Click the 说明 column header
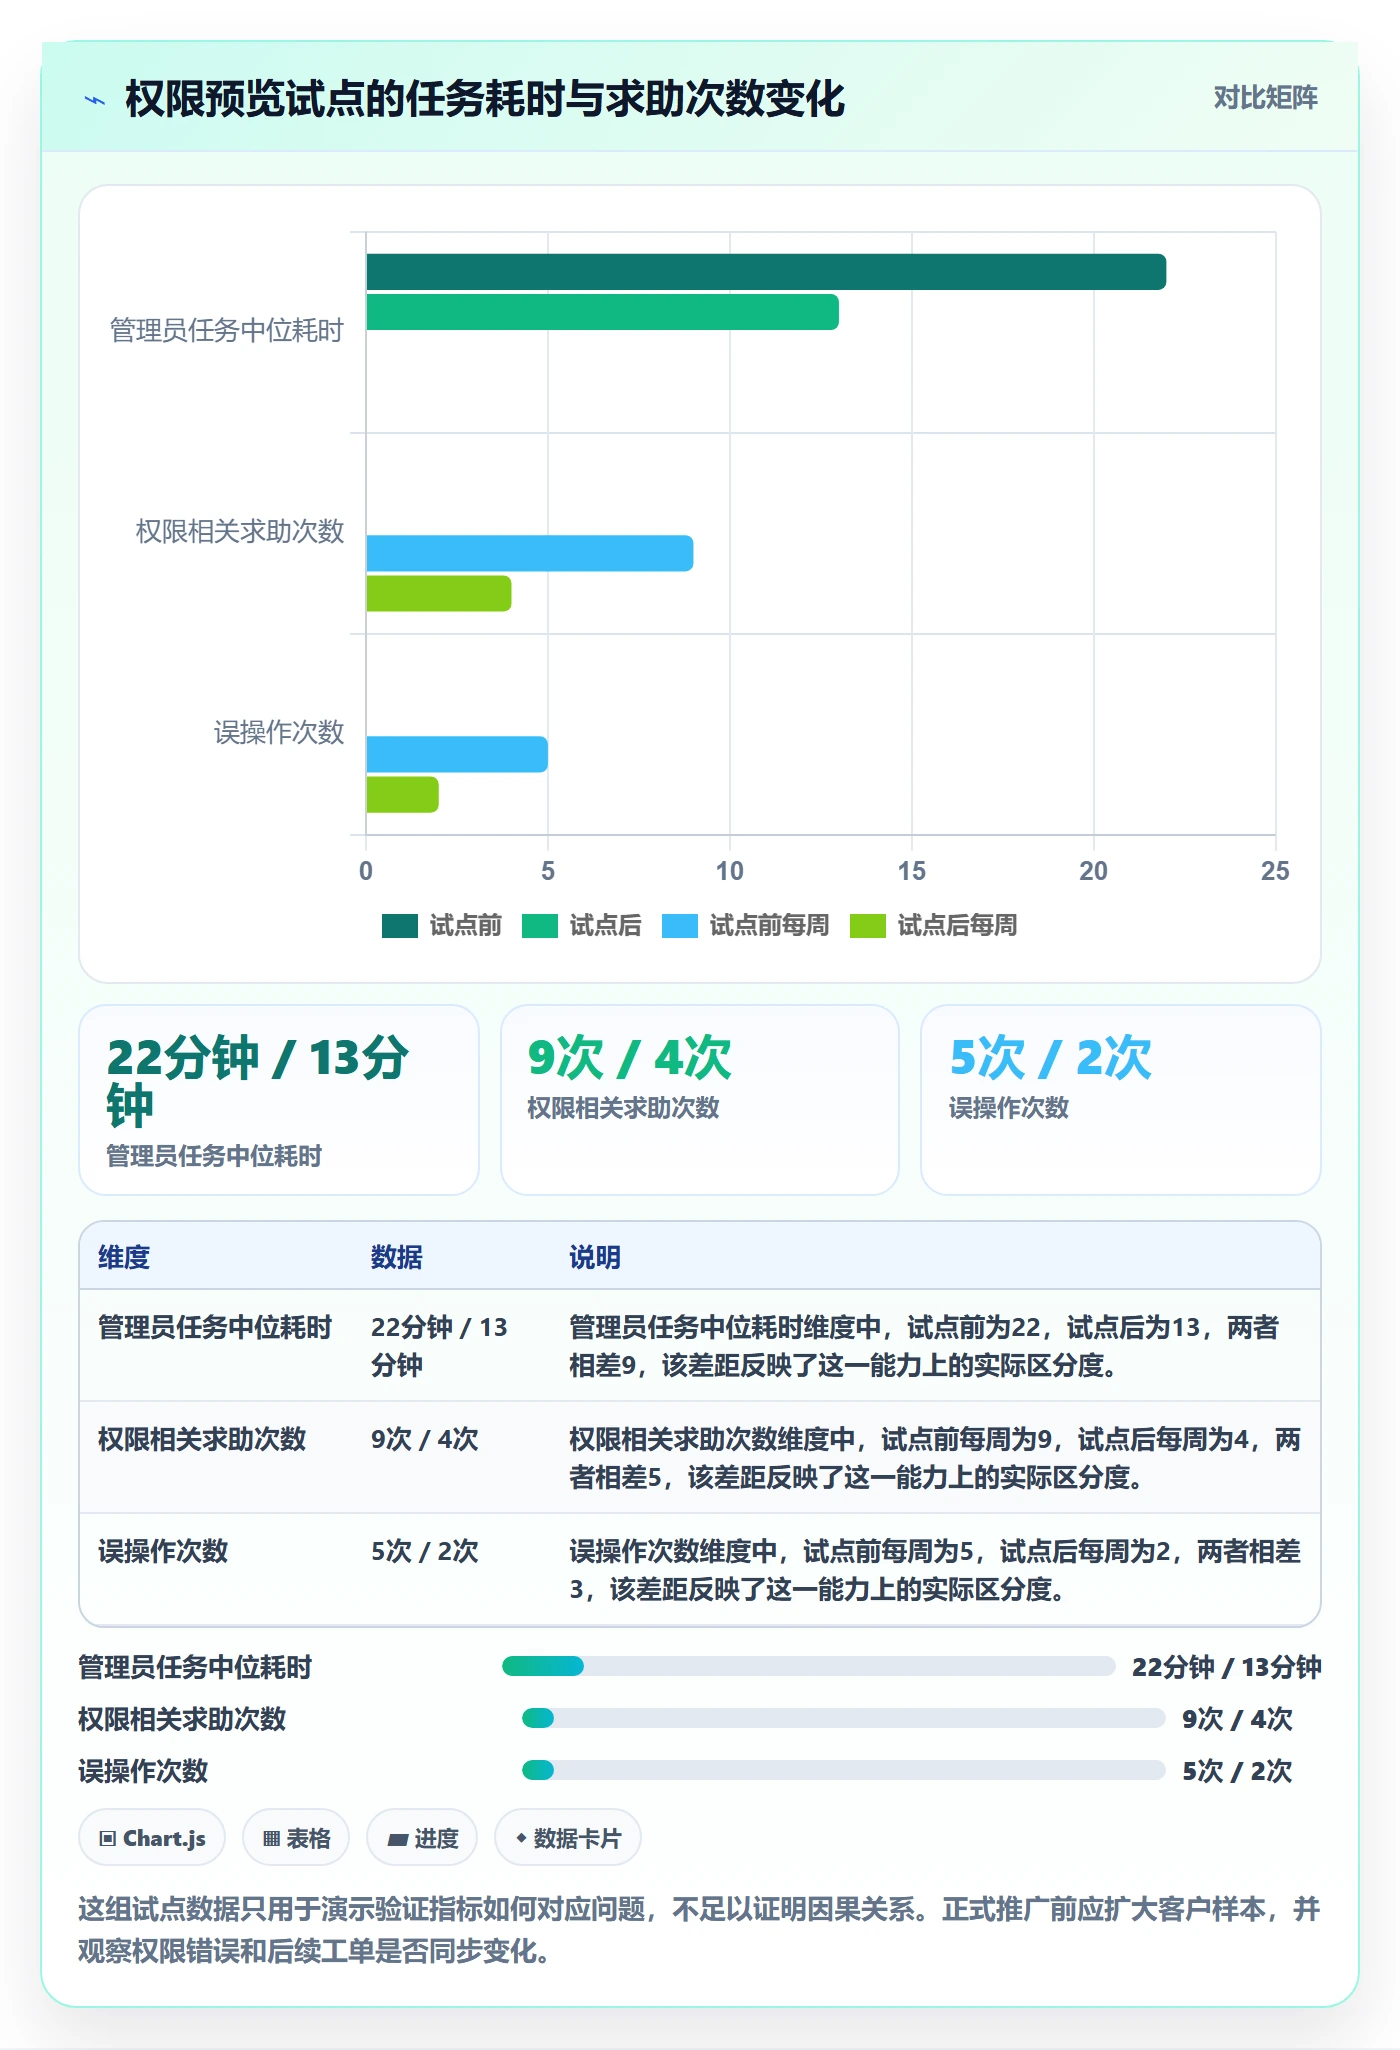This screenshot has width=1400, height=2050. (595, 1257)
